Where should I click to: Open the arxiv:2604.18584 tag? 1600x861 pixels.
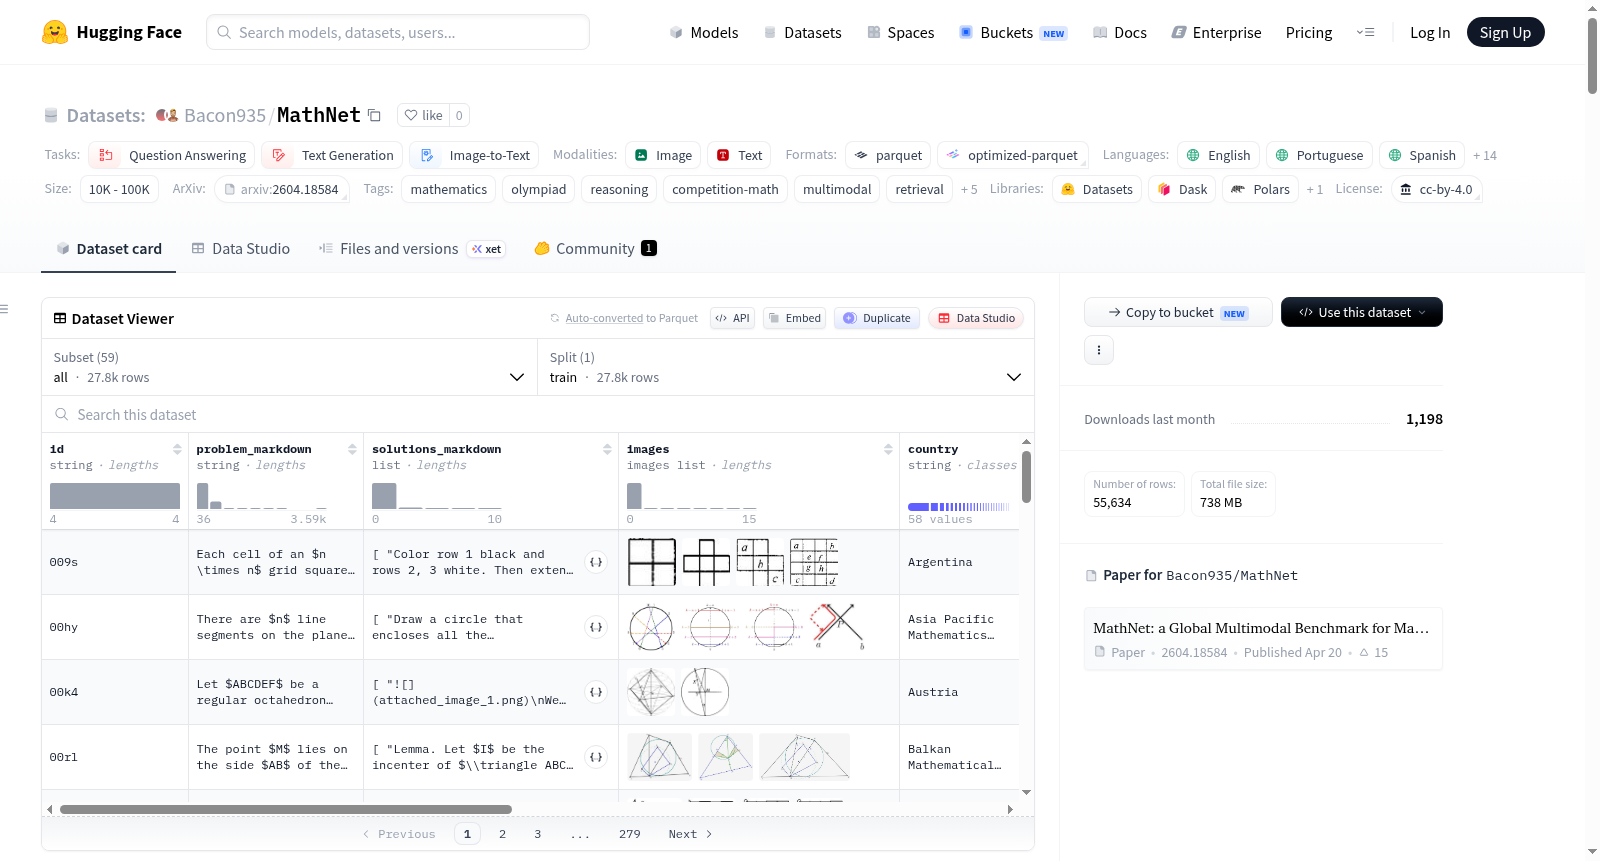(x=281, y=190)
